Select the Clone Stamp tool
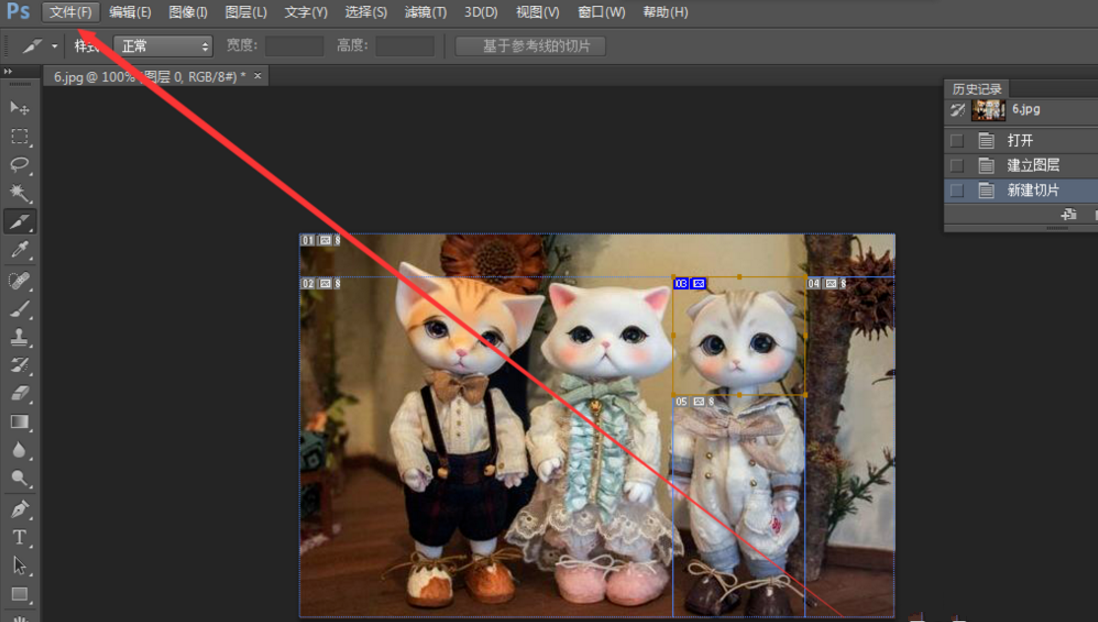Viewport: 1098px width, 622px height. [19, 337]
